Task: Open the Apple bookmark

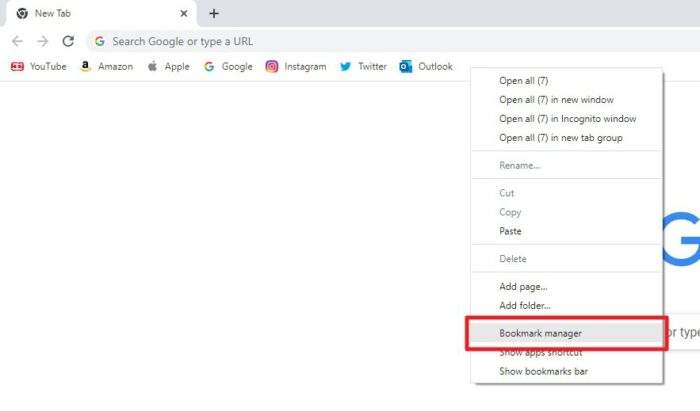Action: (168, 66)
